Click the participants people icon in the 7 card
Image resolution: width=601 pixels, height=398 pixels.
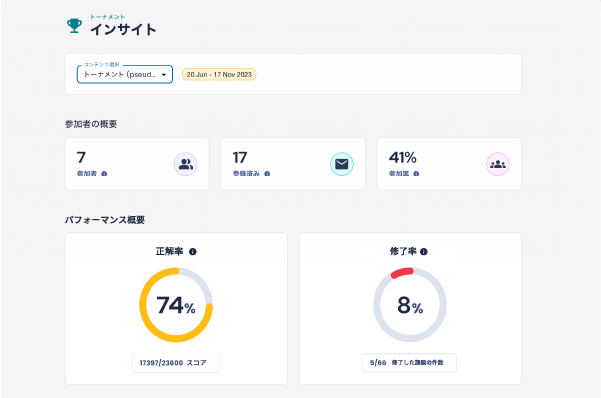coord(186,164)
